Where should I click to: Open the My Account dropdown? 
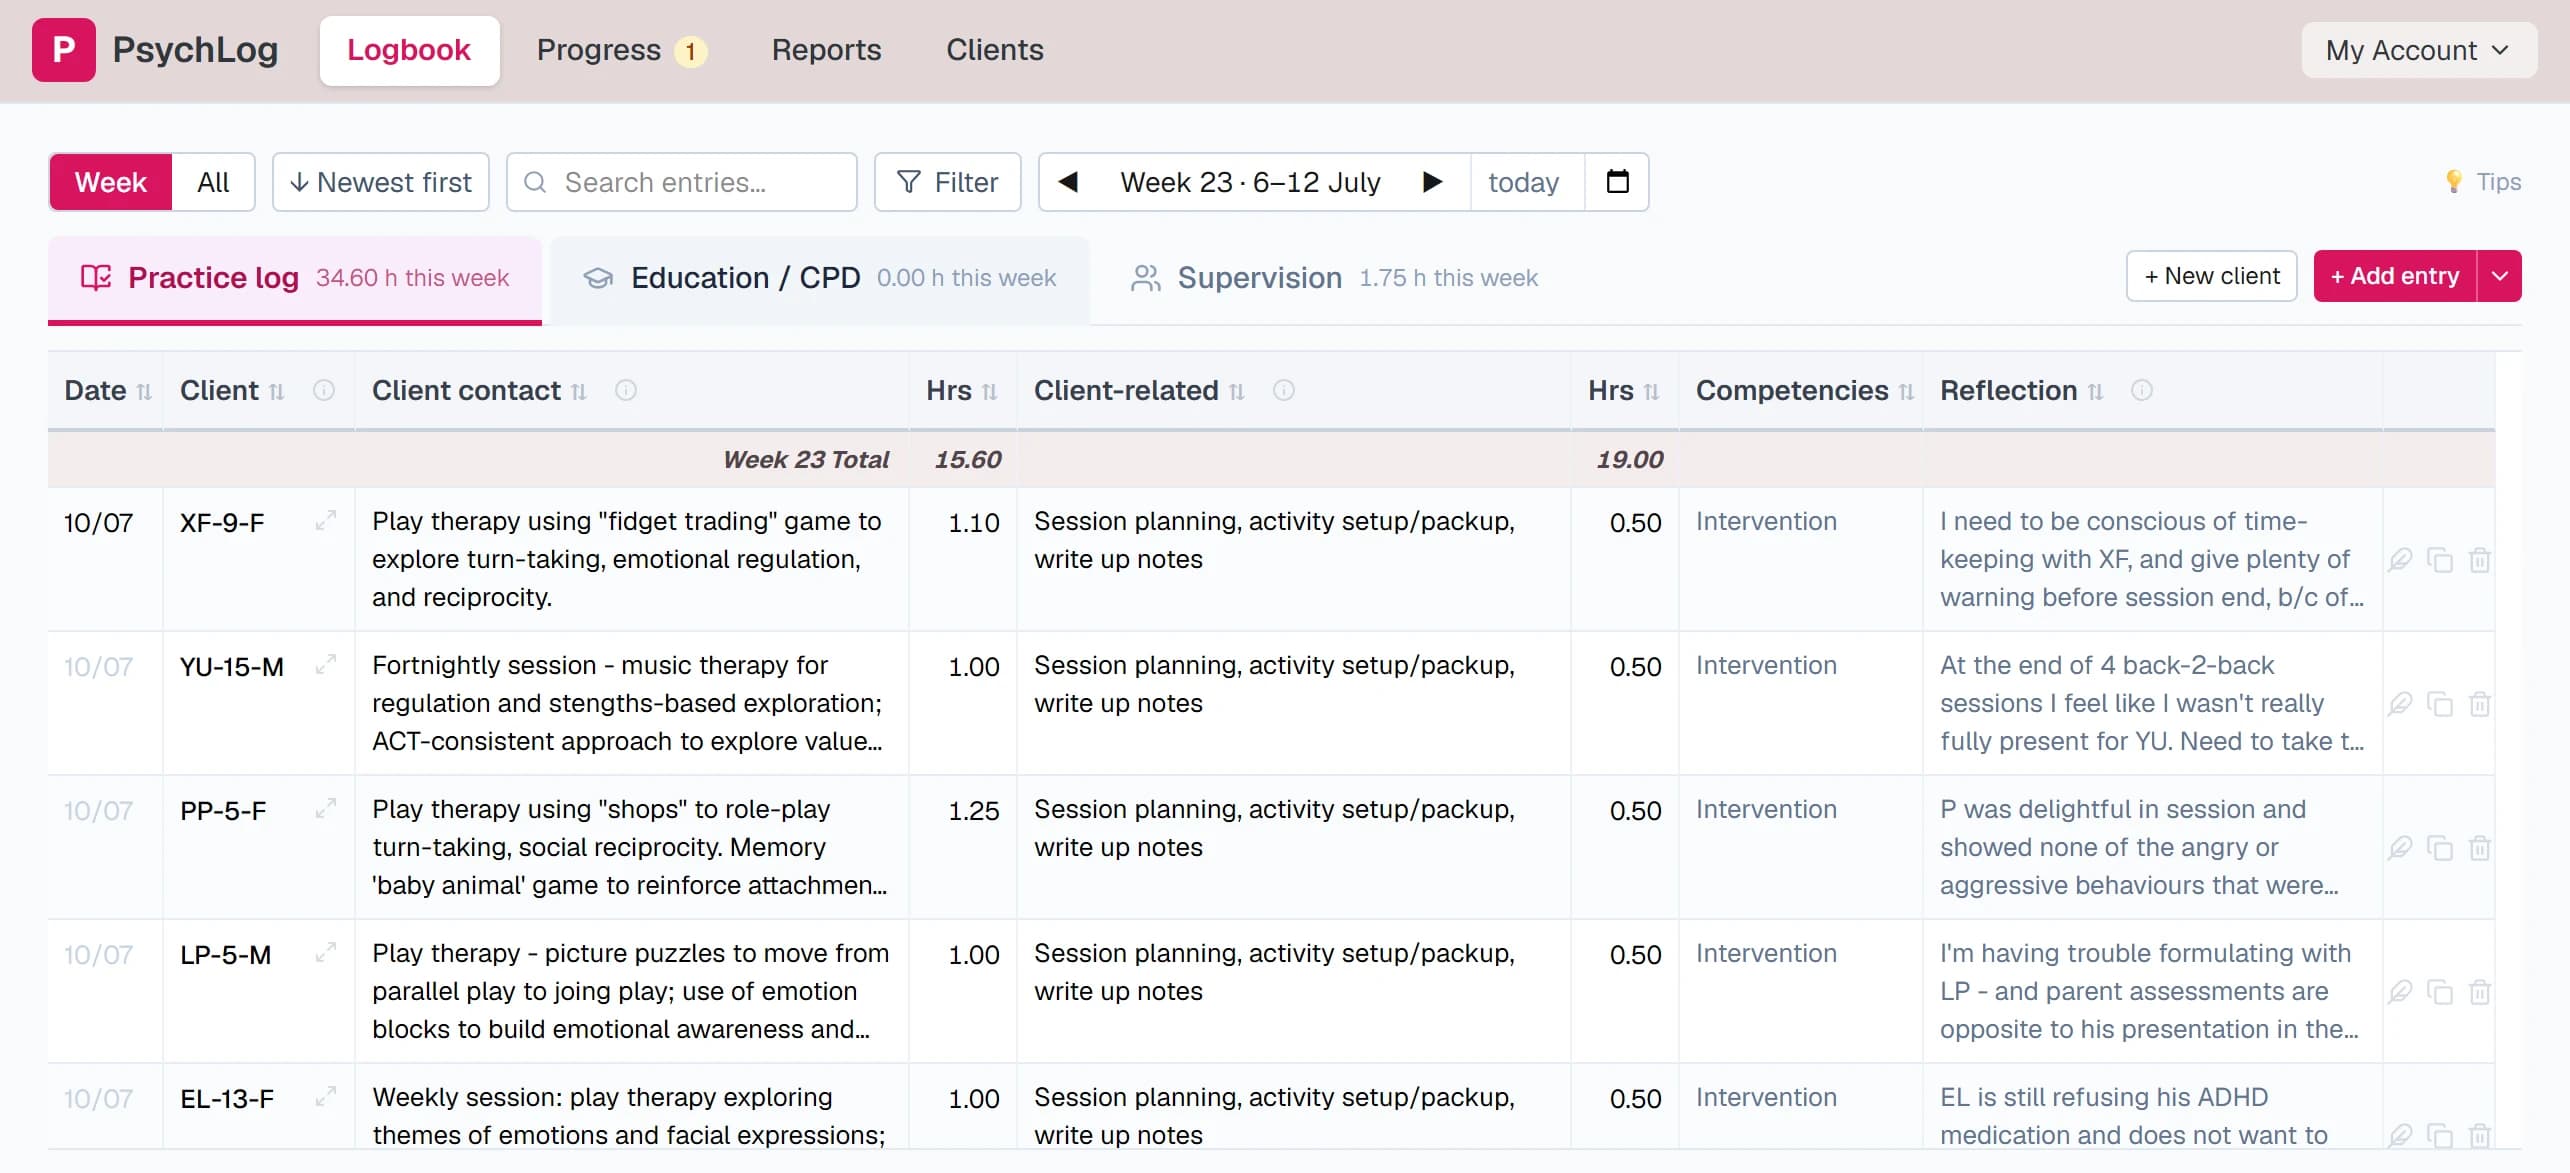click(x=2419, y=50)
